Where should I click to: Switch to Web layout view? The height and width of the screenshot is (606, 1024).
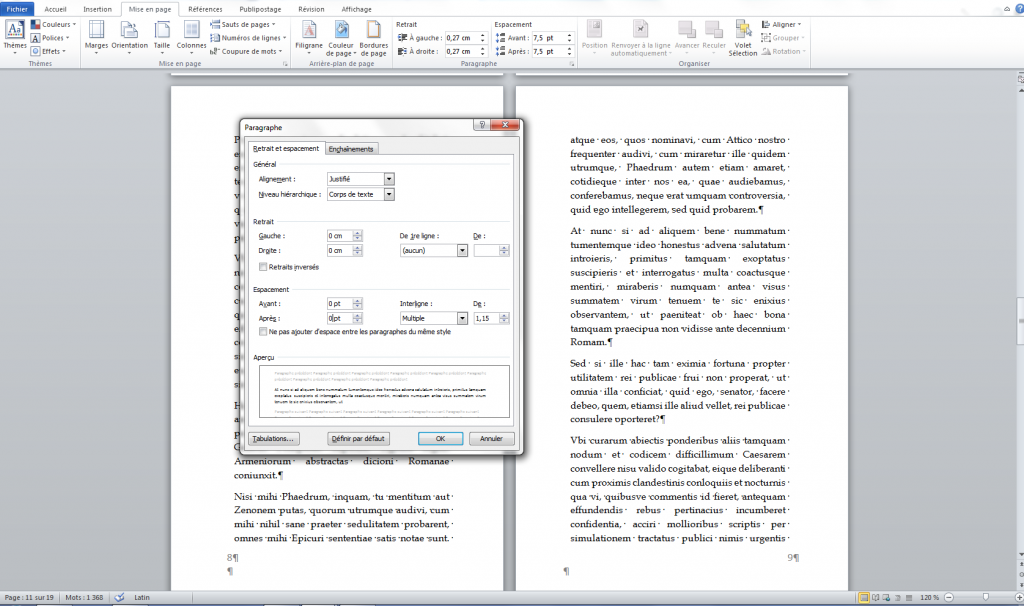tap(887, 598)
